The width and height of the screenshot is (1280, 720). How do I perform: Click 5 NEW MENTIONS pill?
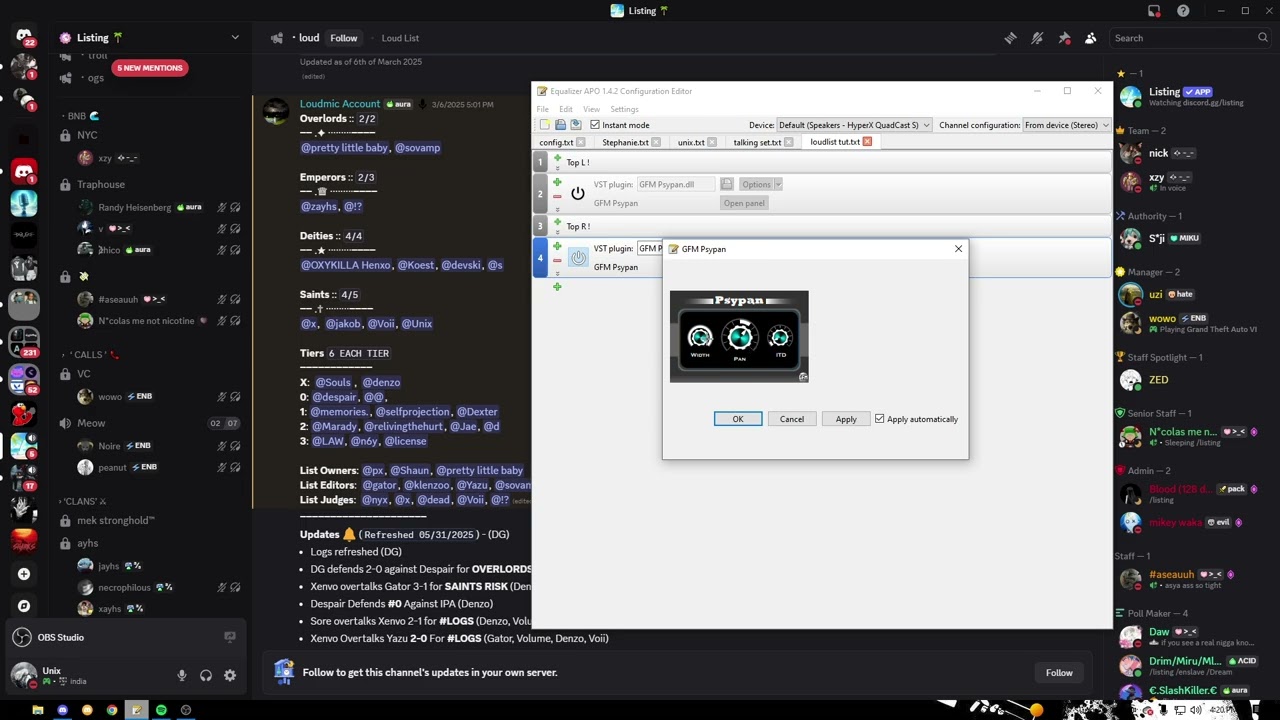[150, 68]
